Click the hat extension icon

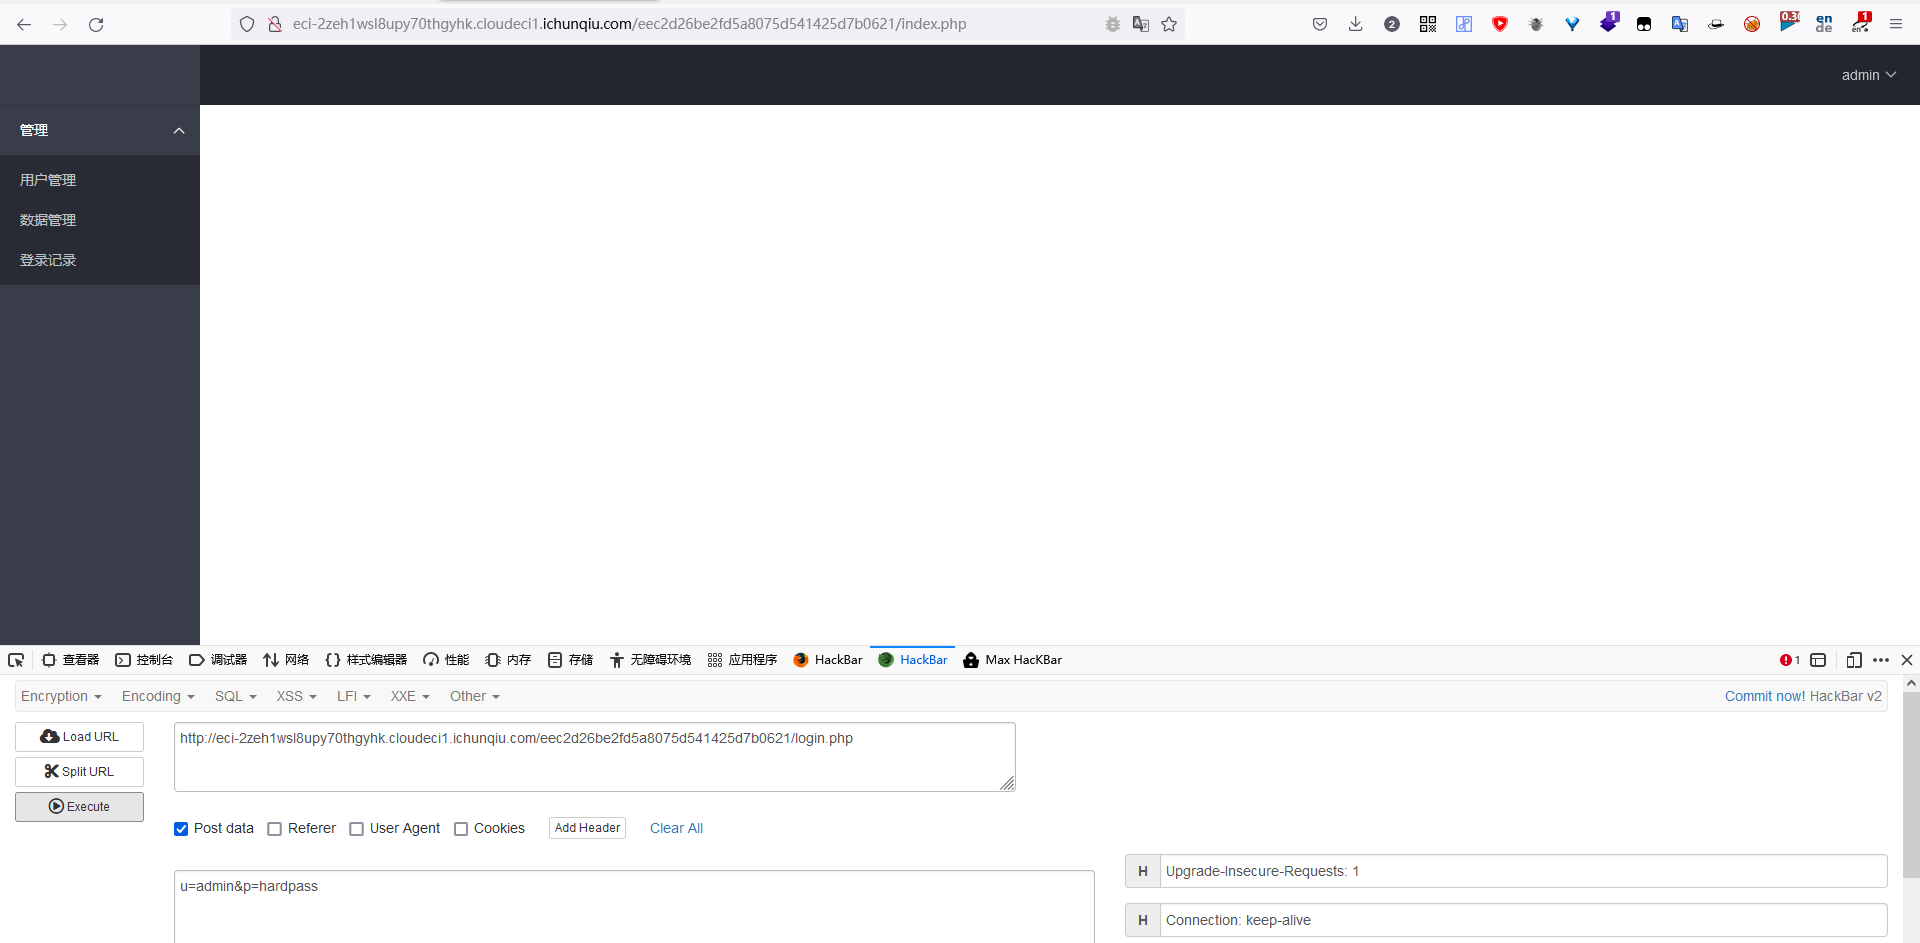1716,24
